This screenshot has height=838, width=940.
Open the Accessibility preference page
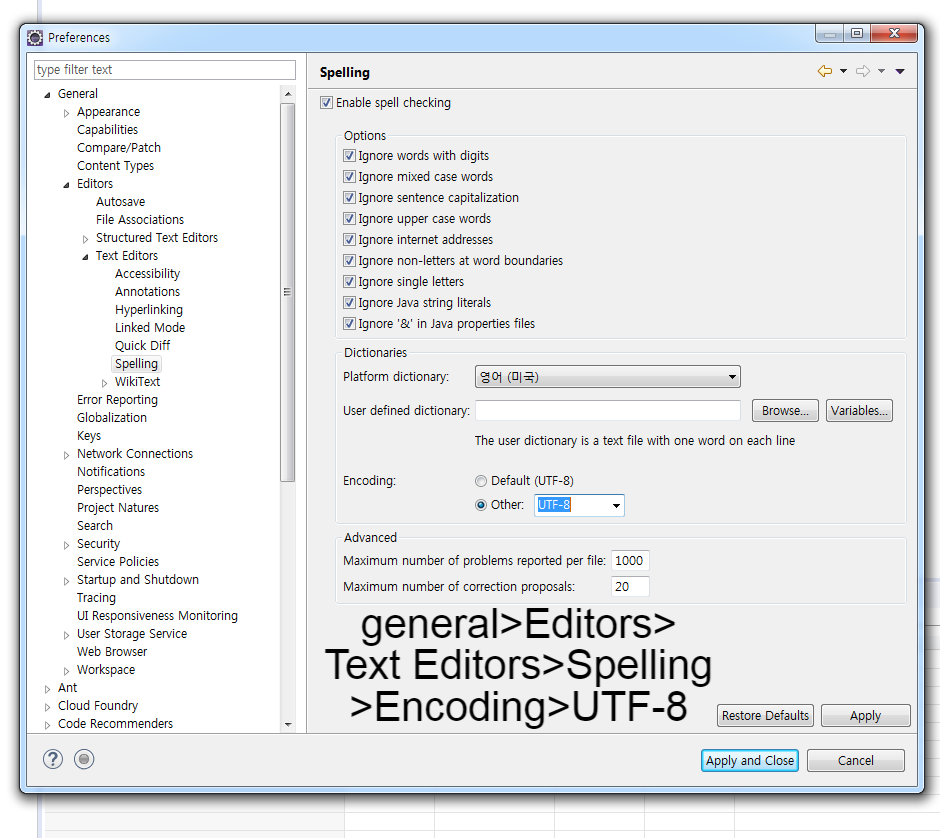(x=147, y=274)
